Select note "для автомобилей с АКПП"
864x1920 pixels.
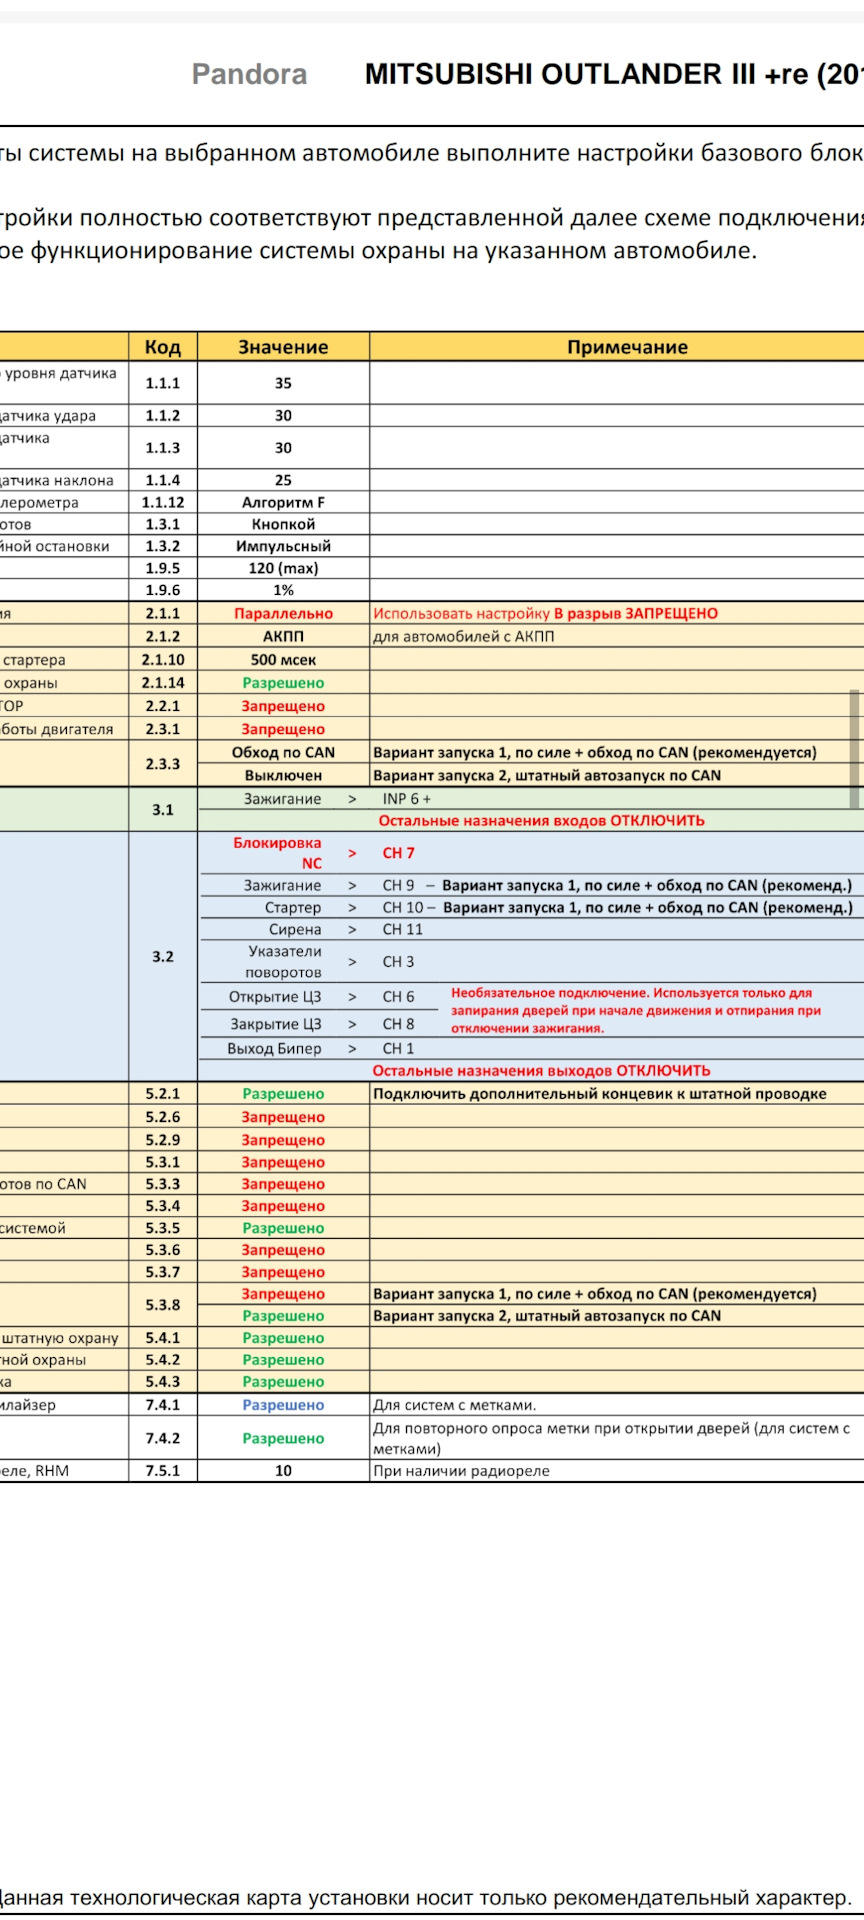pos(463,637)
